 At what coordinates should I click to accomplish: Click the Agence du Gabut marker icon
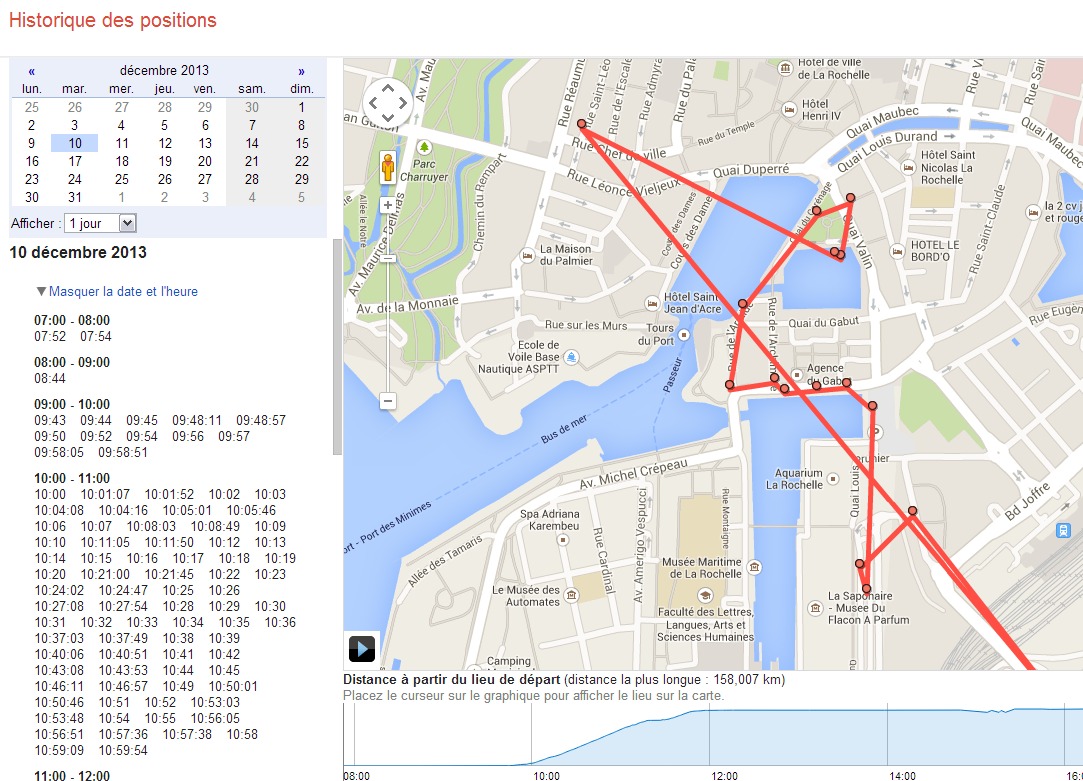pyautogui.click(x=797, y=374)
